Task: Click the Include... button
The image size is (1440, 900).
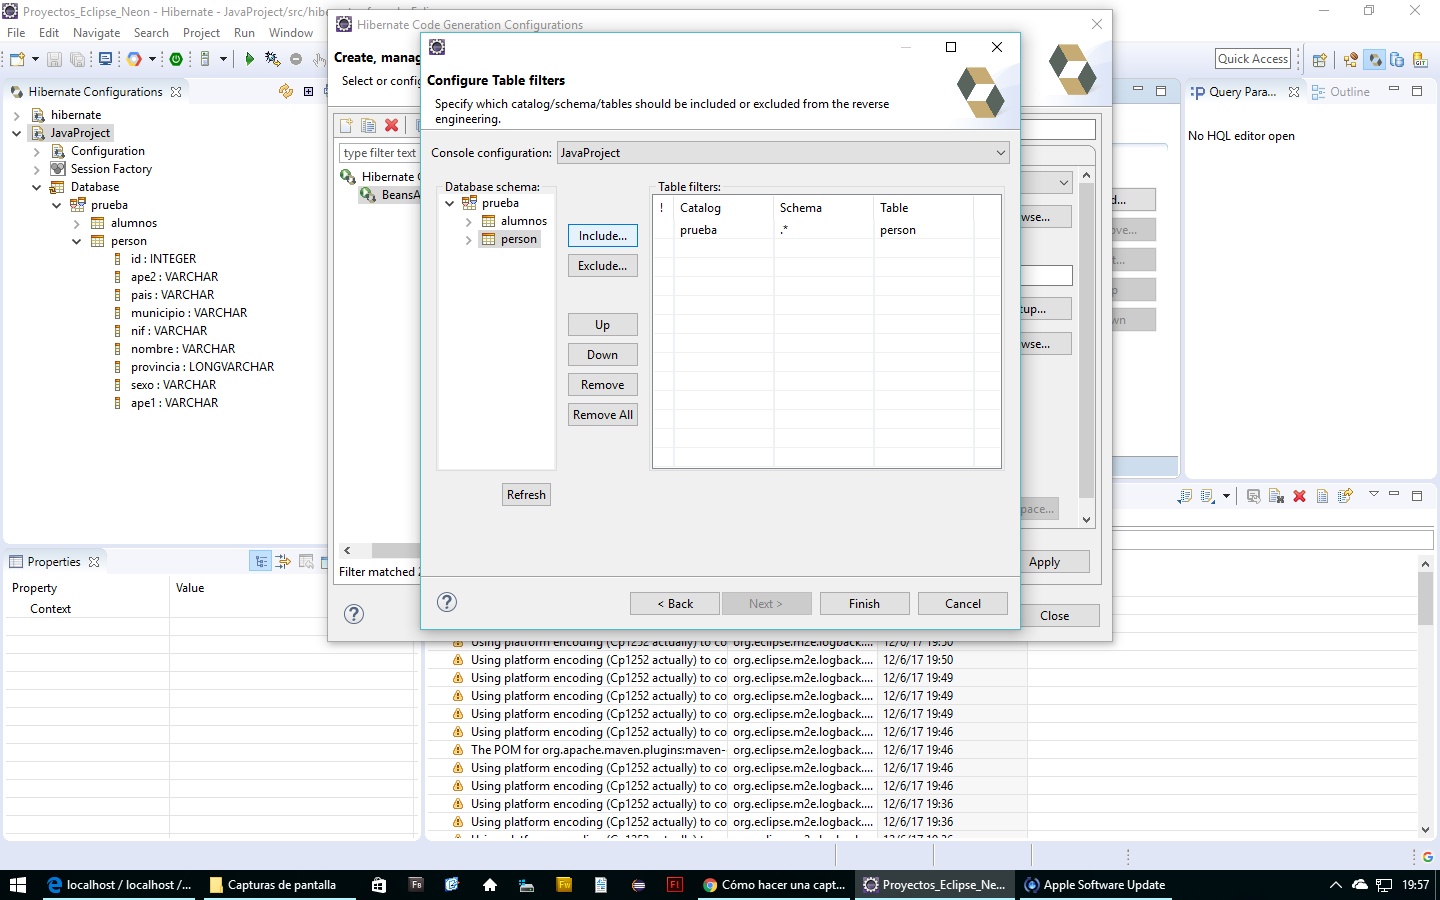Action: tap(603, 236)
